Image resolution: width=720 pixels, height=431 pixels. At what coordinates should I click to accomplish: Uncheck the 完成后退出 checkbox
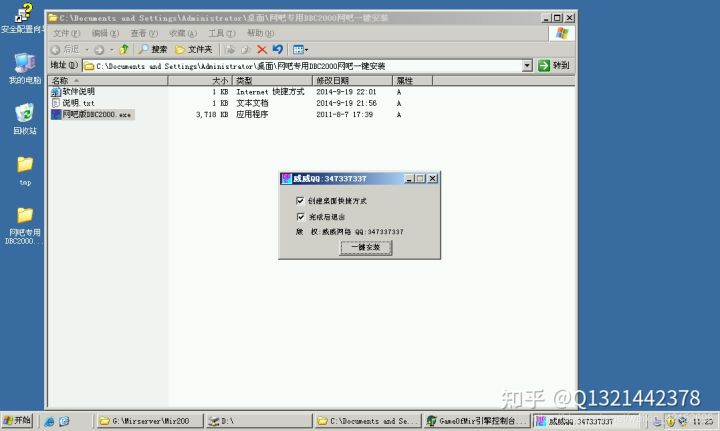coord(301,216)
